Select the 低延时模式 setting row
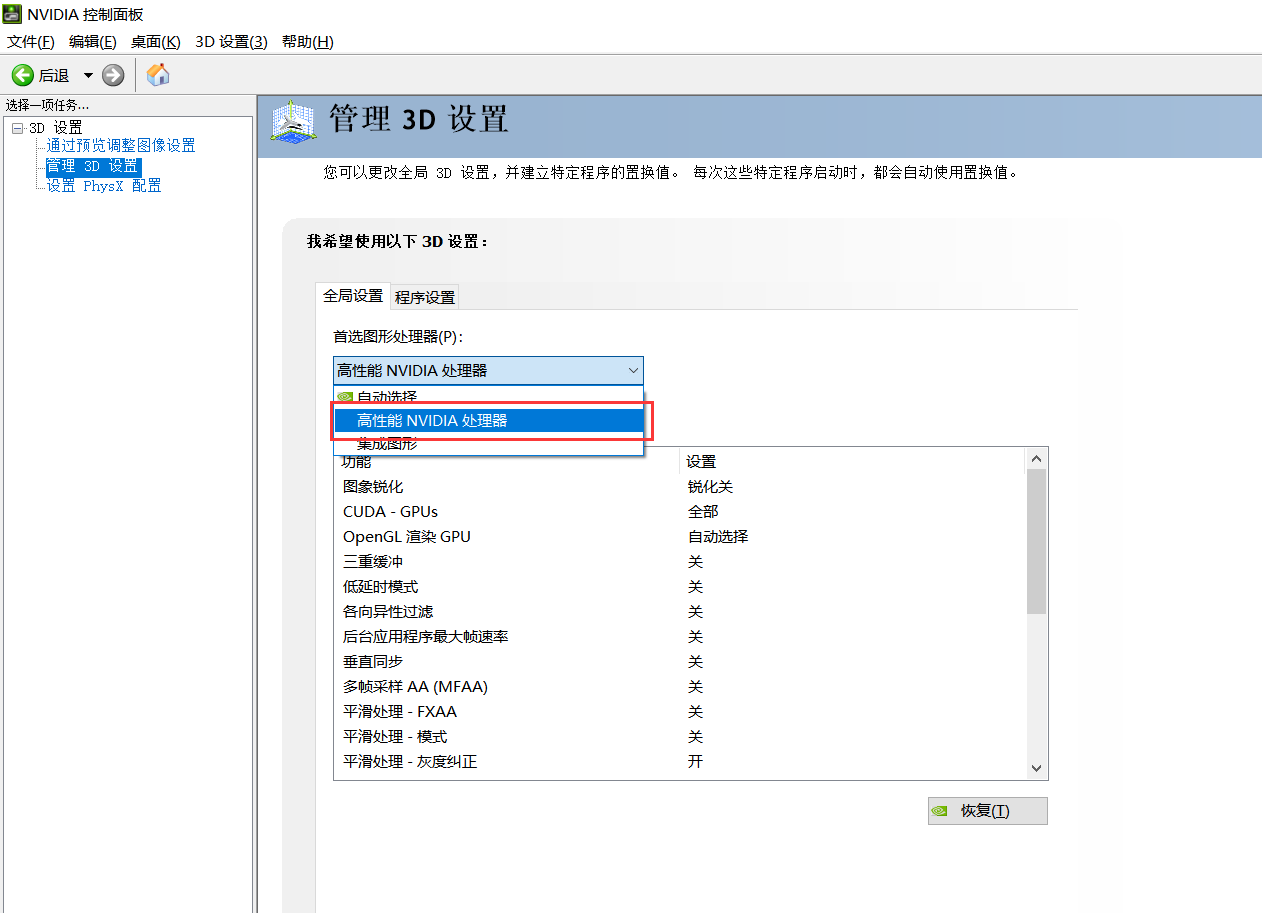The height and width of the screenshot is (913, 1262). (680, 587)
